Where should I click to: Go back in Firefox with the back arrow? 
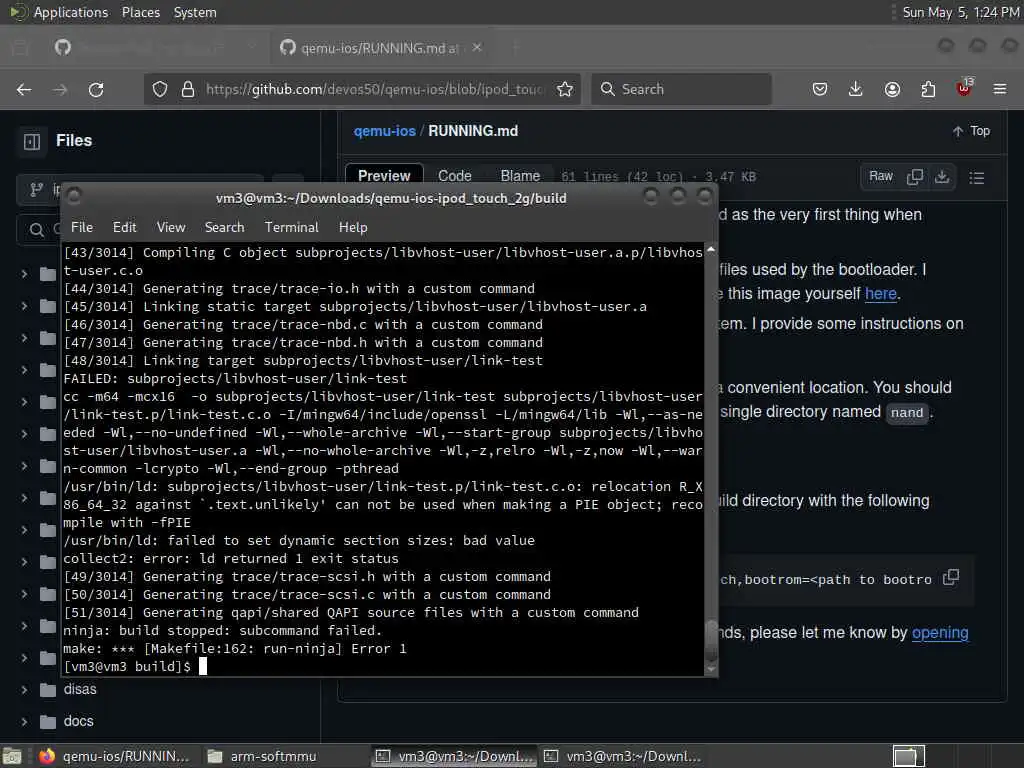[x=24, y=89]
